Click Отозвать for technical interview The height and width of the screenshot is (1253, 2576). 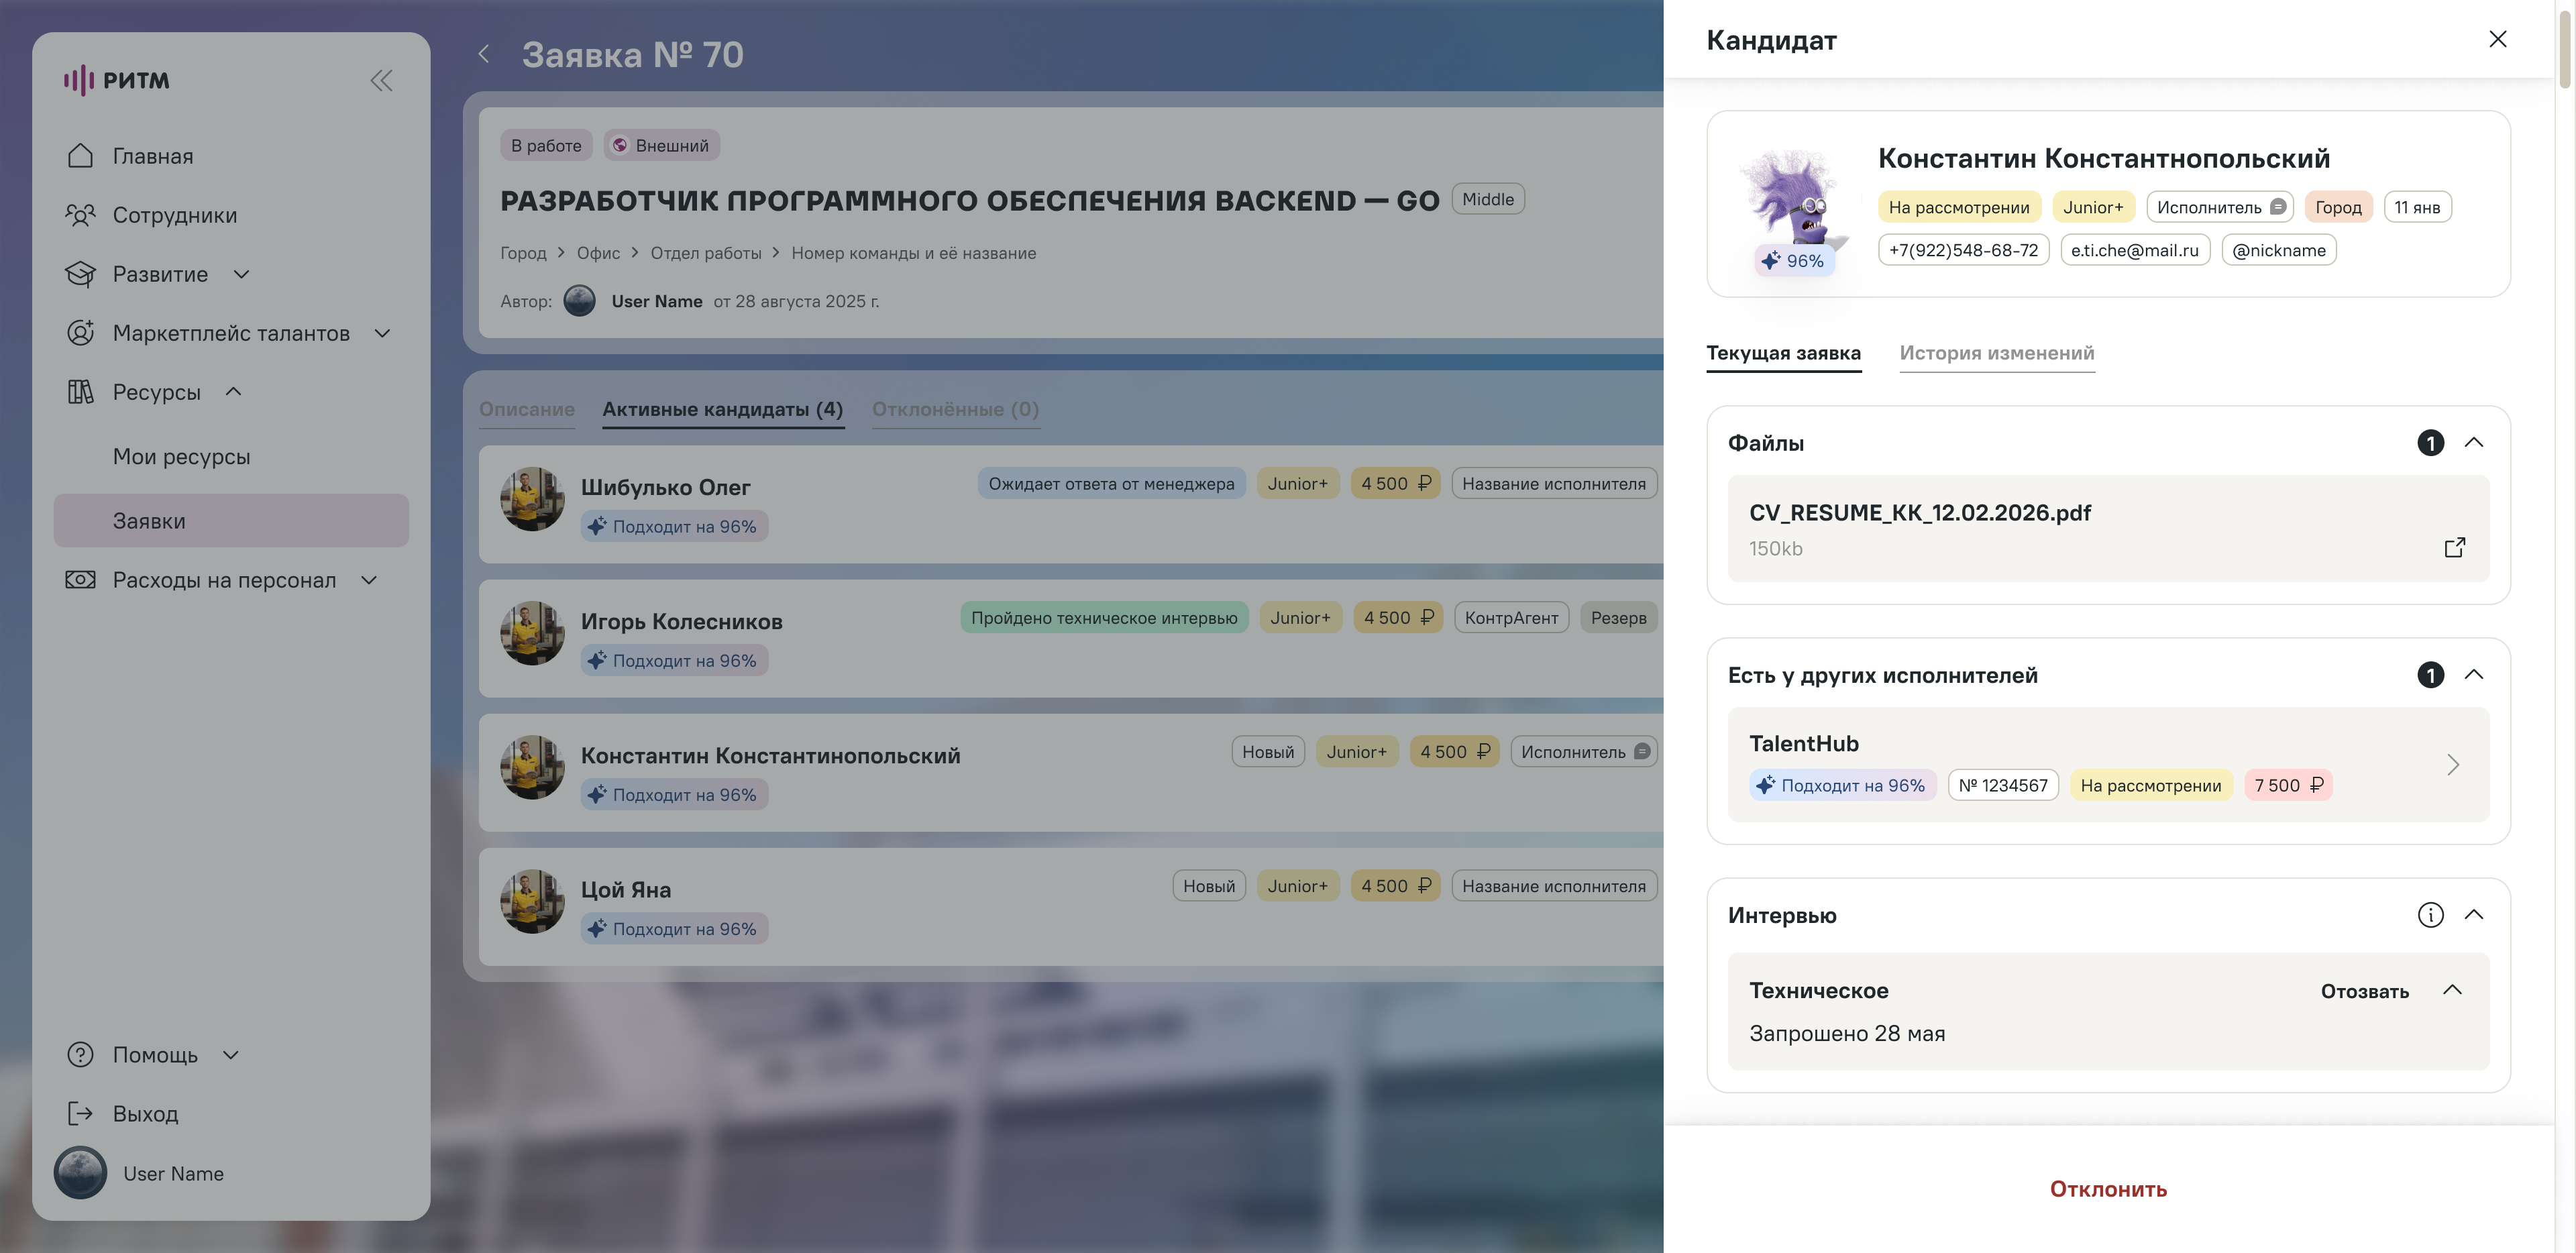pos(2364,991)
